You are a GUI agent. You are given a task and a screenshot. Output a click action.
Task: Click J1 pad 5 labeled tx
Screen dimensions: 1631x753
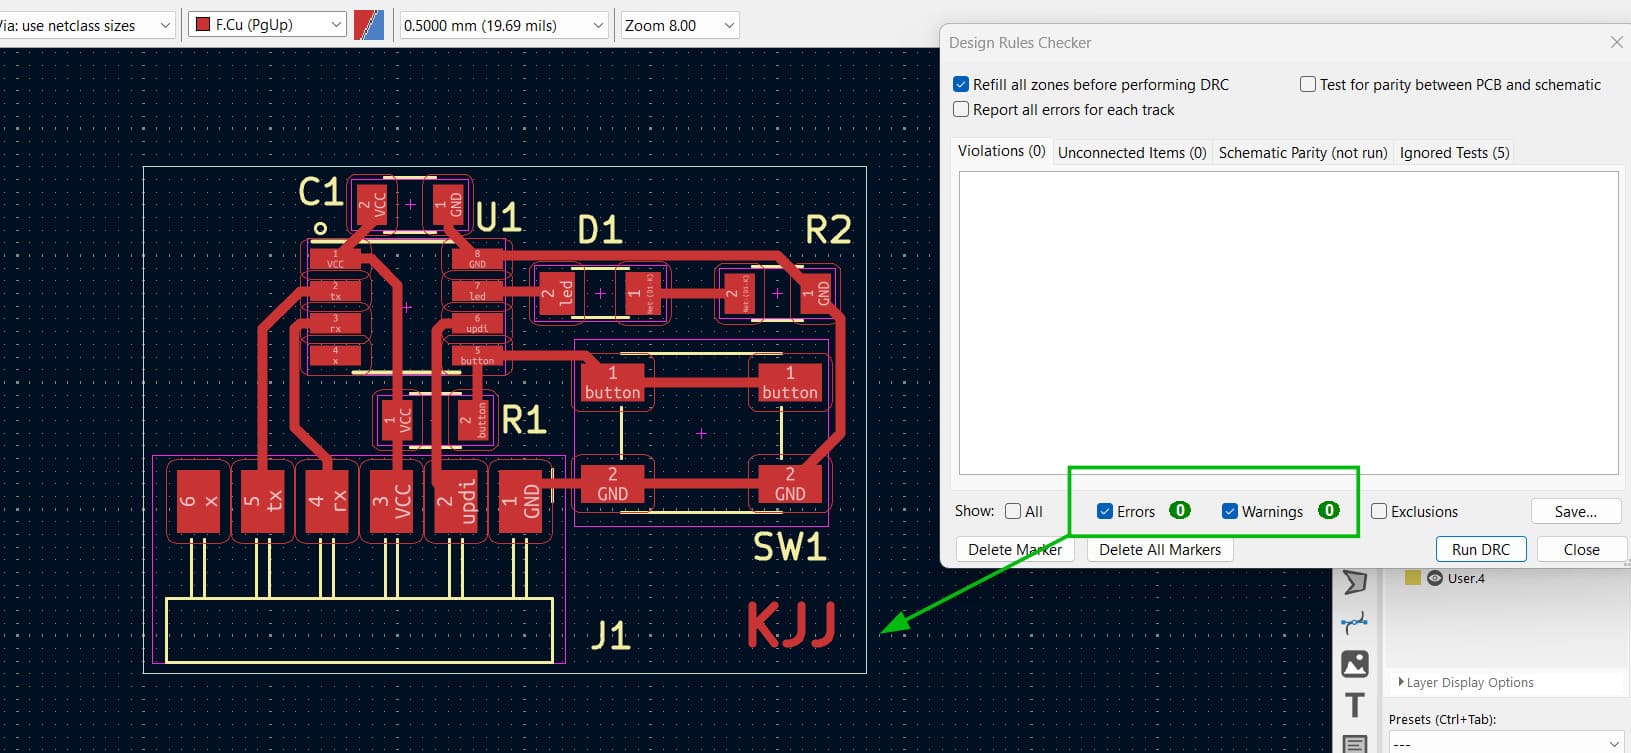click(x=264, y=500)
